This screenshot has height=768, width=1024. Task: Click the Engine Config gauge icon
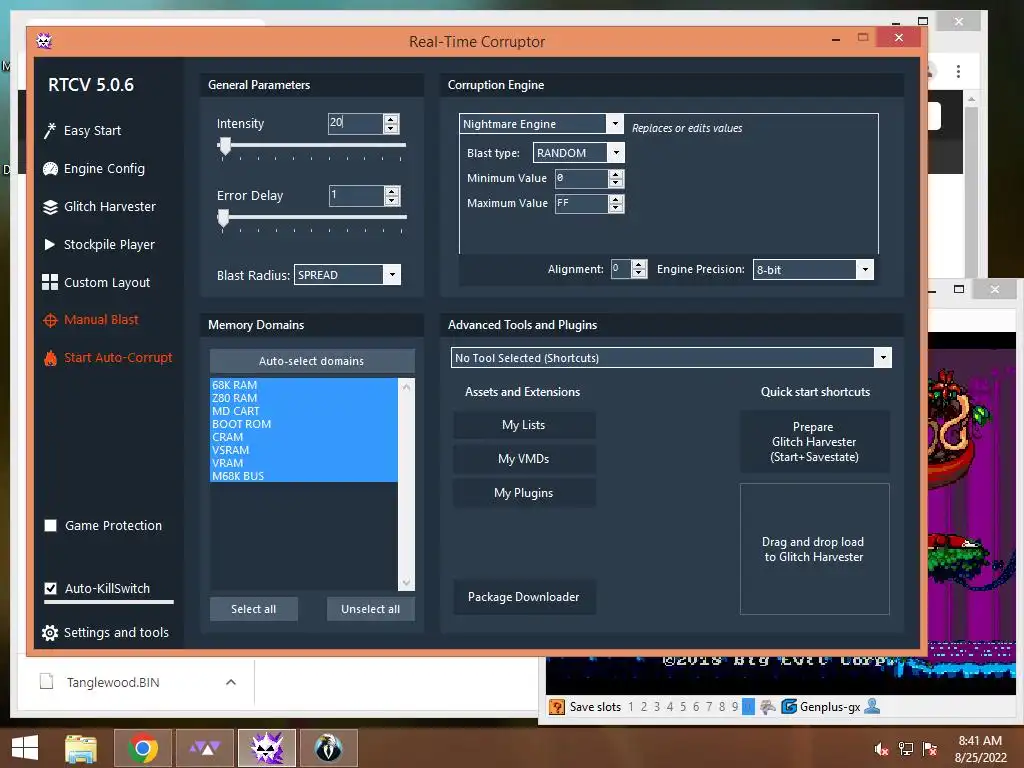click(50, 169)
